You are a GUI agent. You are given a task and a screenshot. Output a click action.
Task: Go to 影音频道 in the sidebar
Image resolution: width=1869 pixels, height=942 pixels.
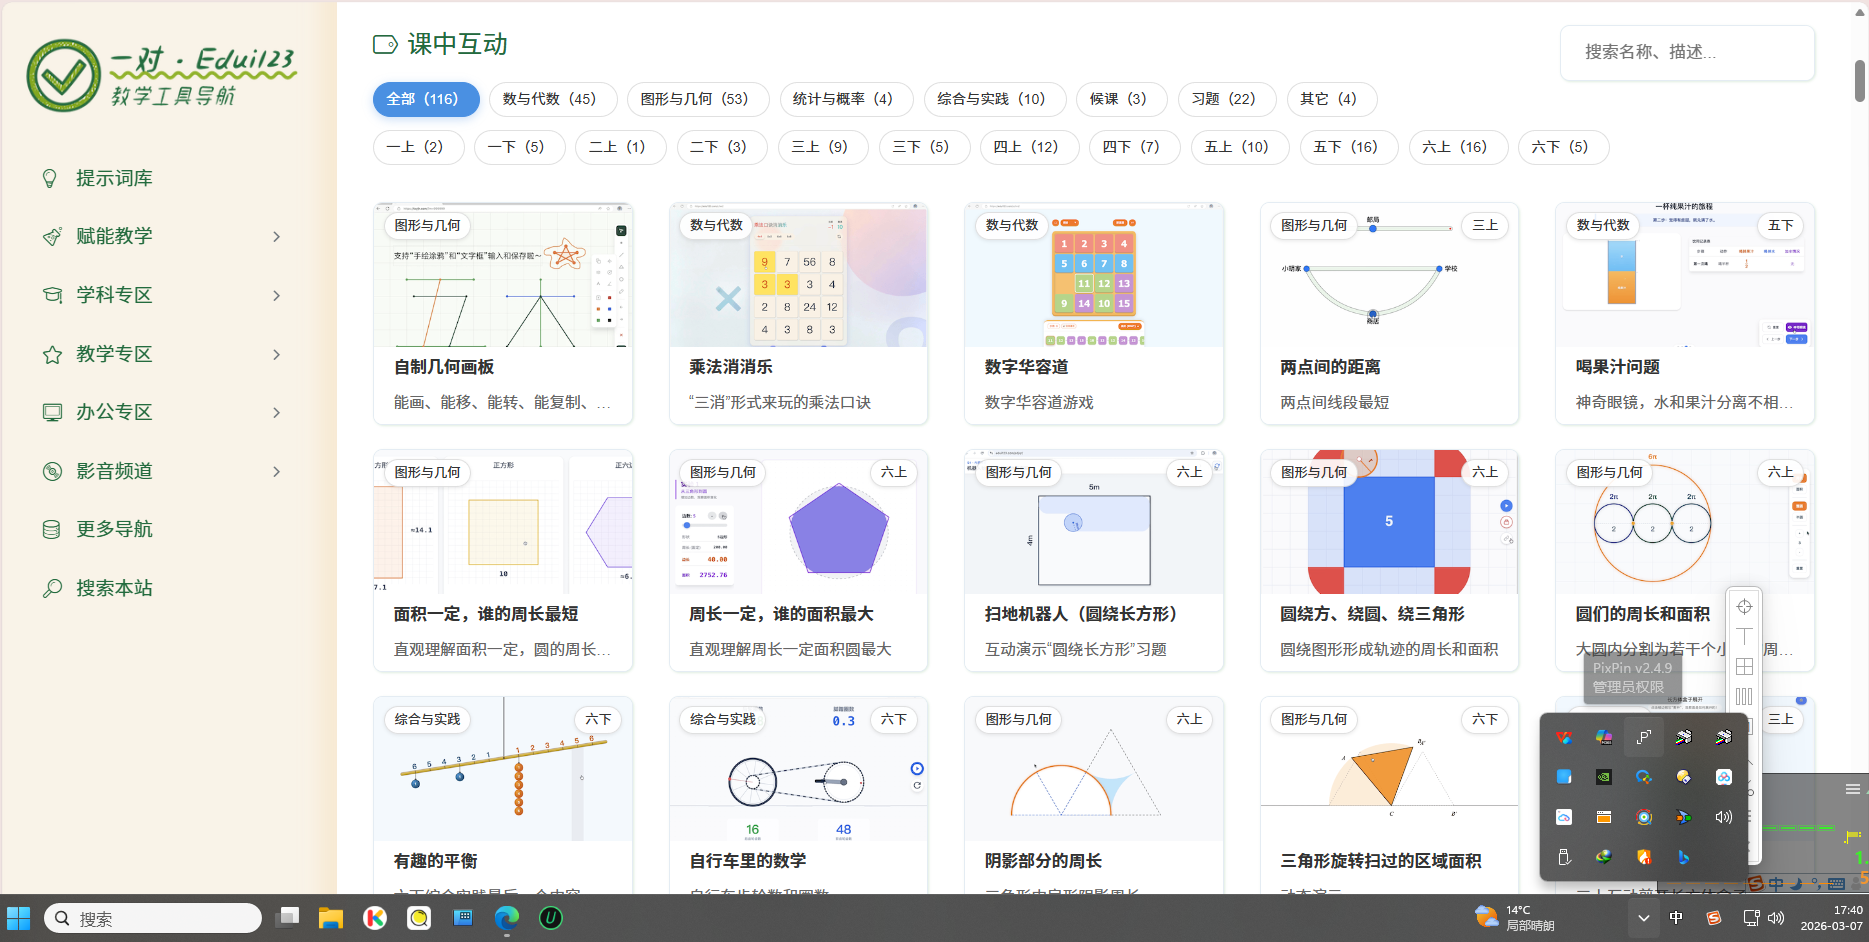click(x=114, y=471)
